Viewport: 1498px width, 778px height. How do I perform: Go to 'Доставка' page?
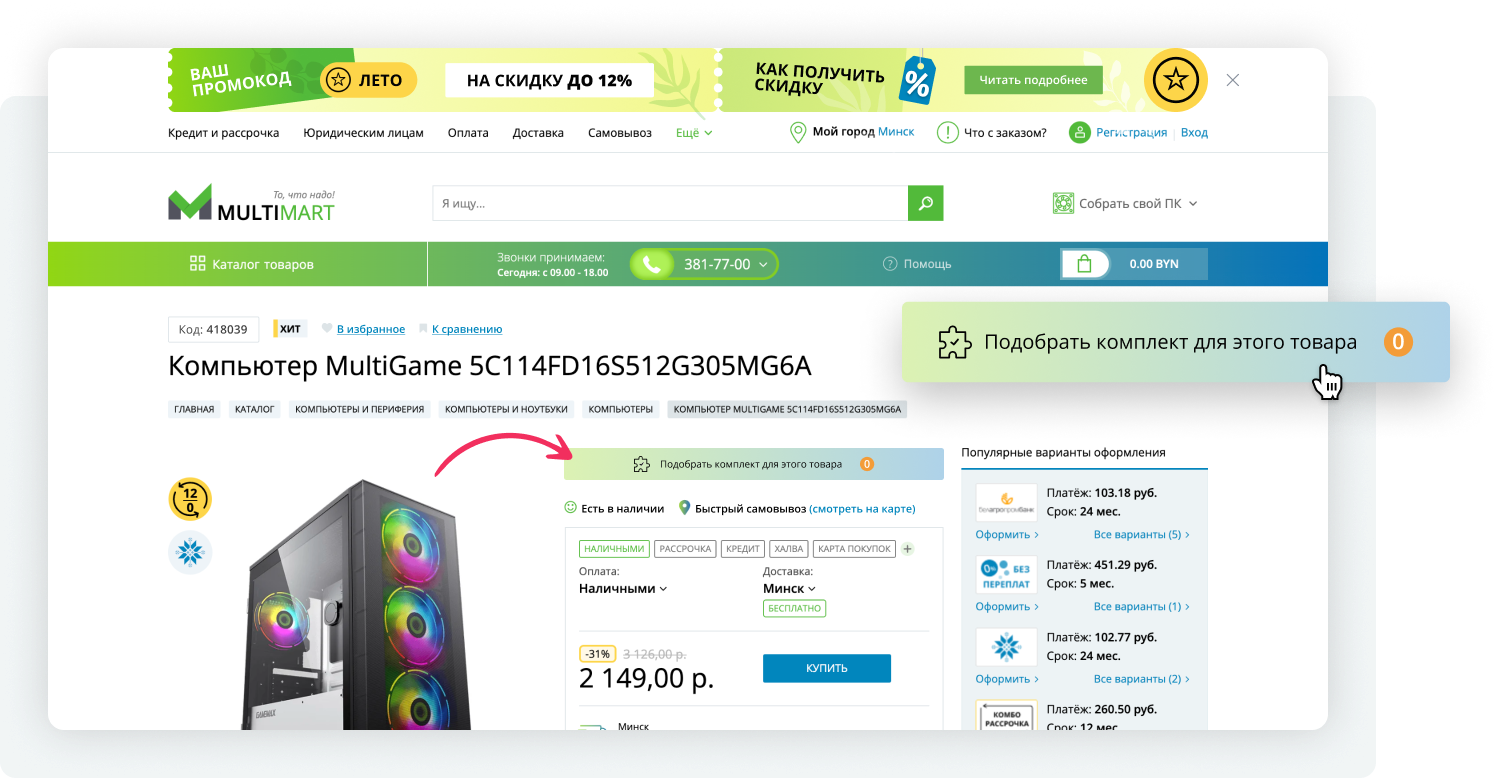tap(538, 132)
